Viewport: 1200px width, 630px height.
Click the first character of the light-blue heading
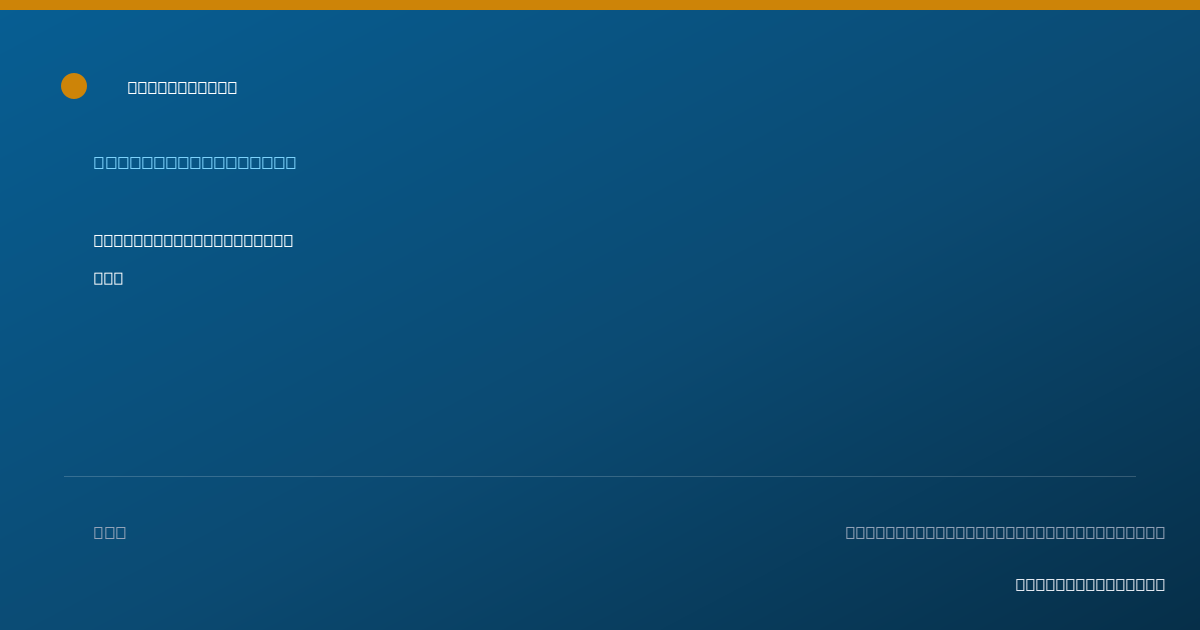point(100,162)
